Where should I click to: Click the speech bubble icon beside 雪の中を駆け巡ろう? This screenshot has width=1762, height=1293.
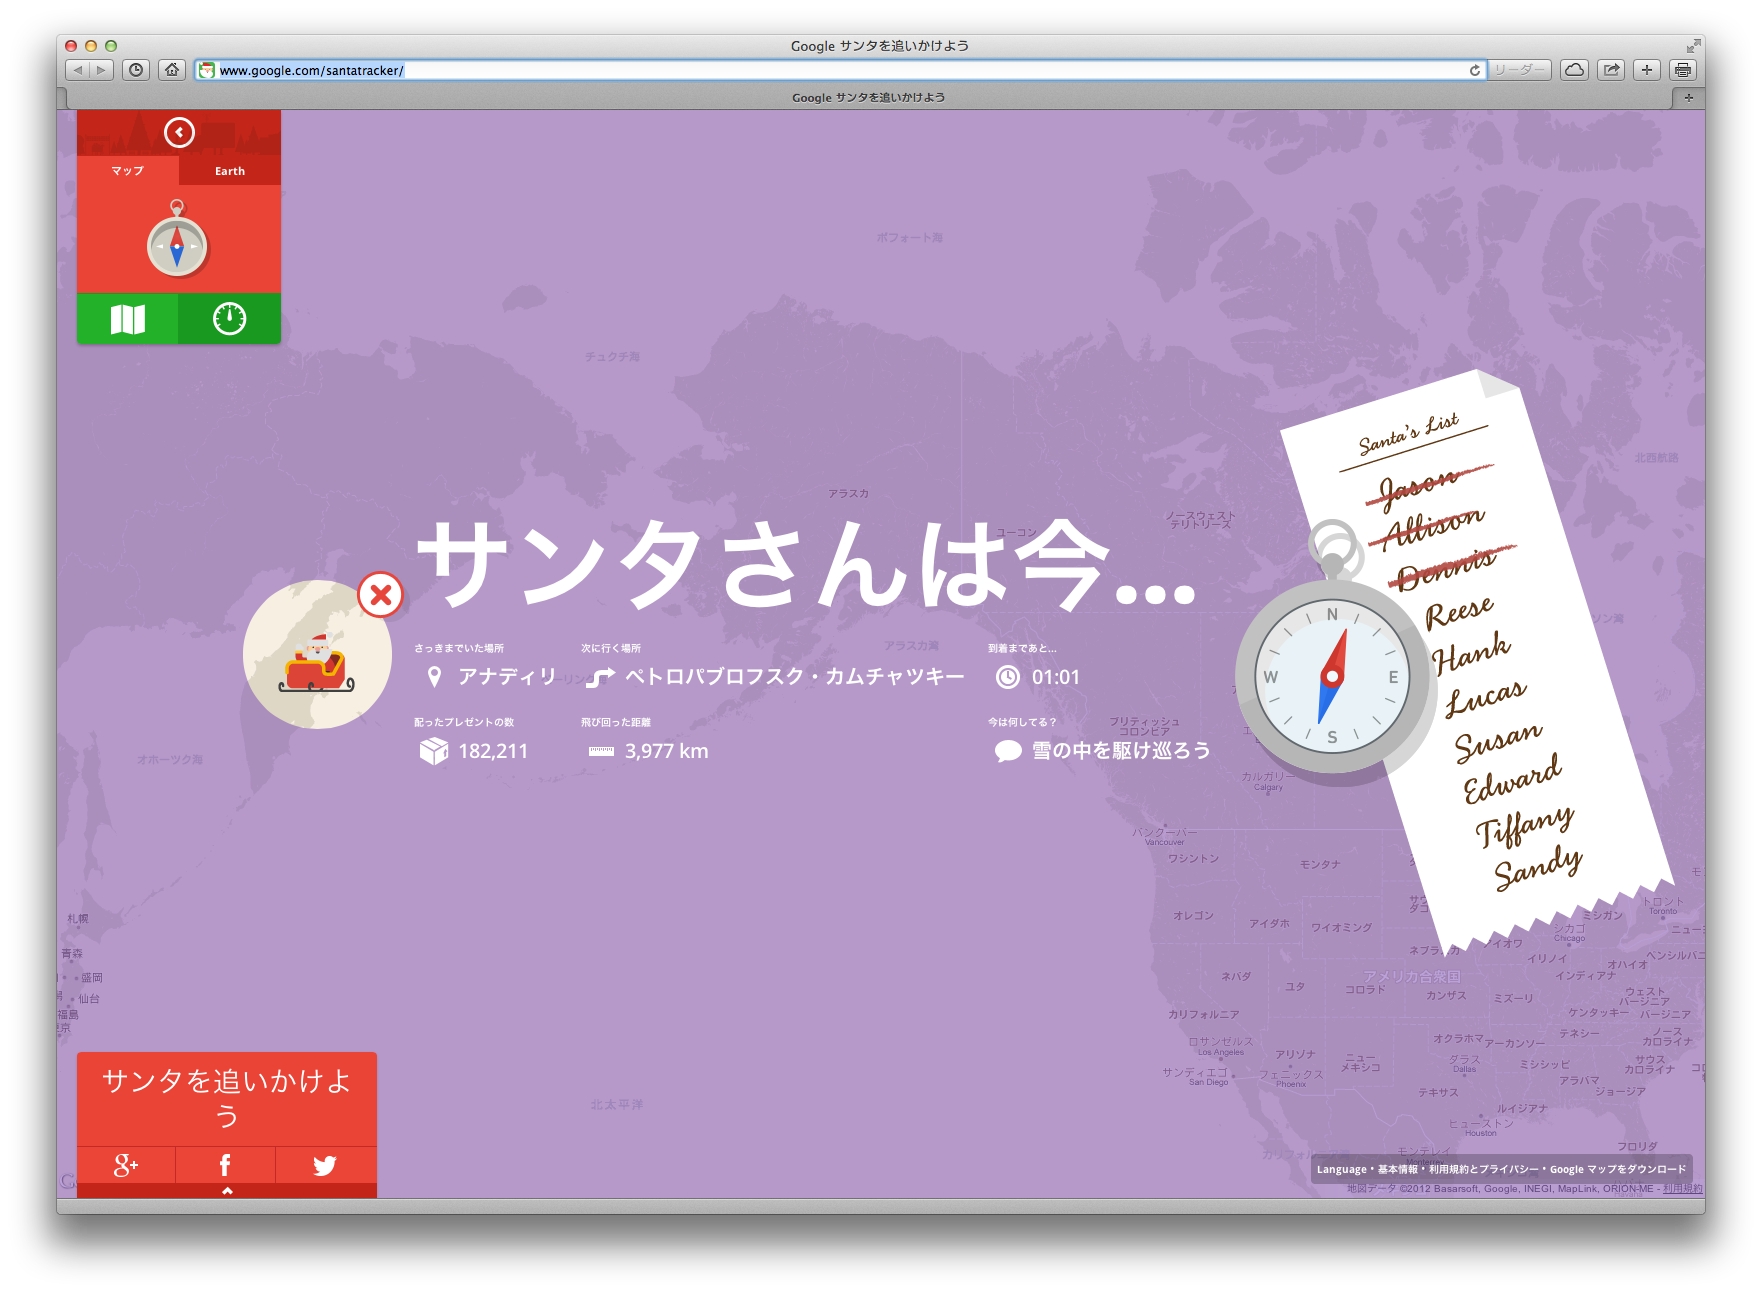[x=1008, y=751]
